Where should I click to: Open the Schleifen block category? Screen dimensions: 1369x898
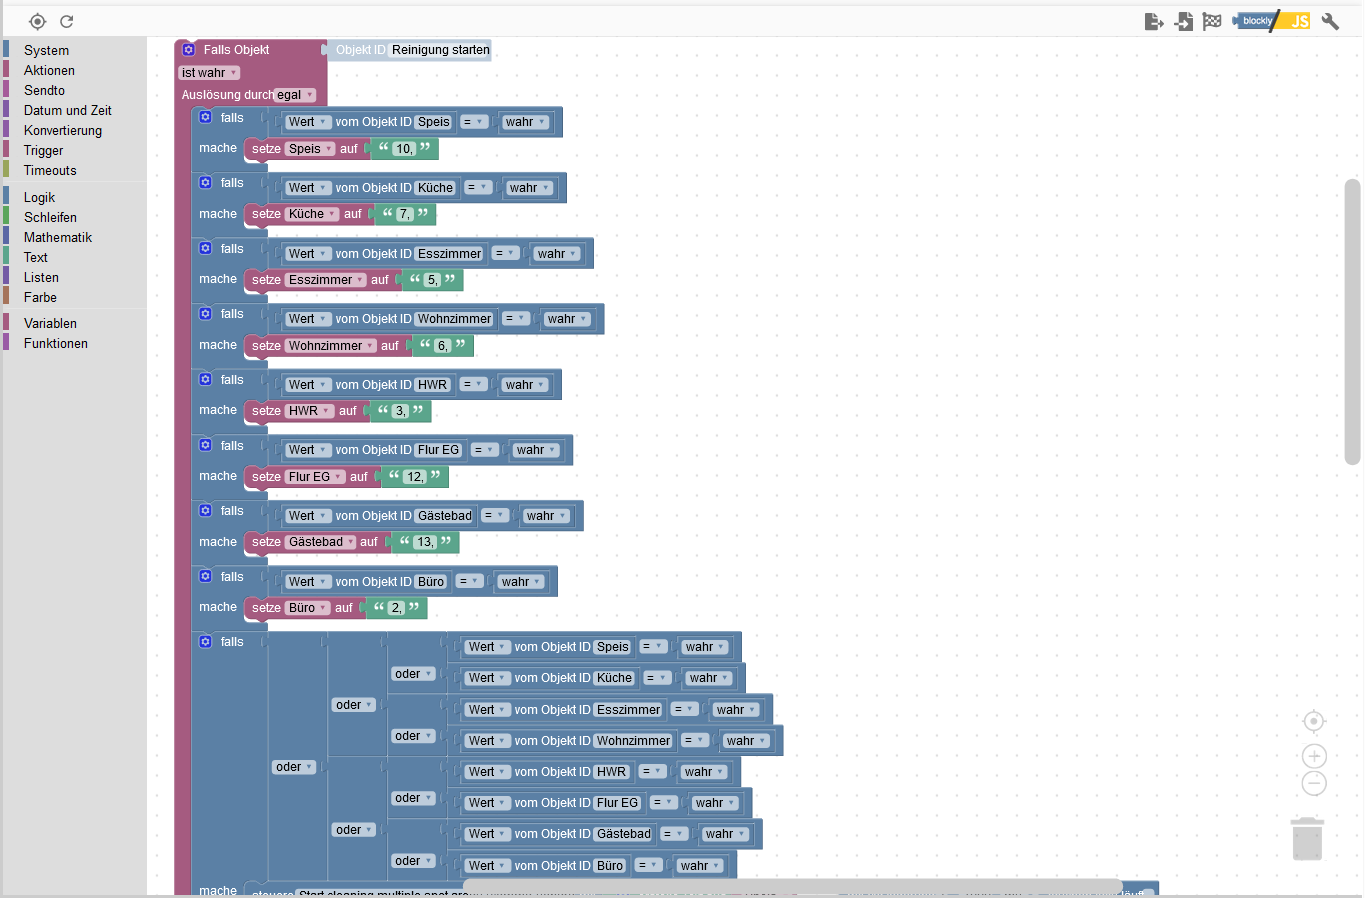tap(50, 217)
